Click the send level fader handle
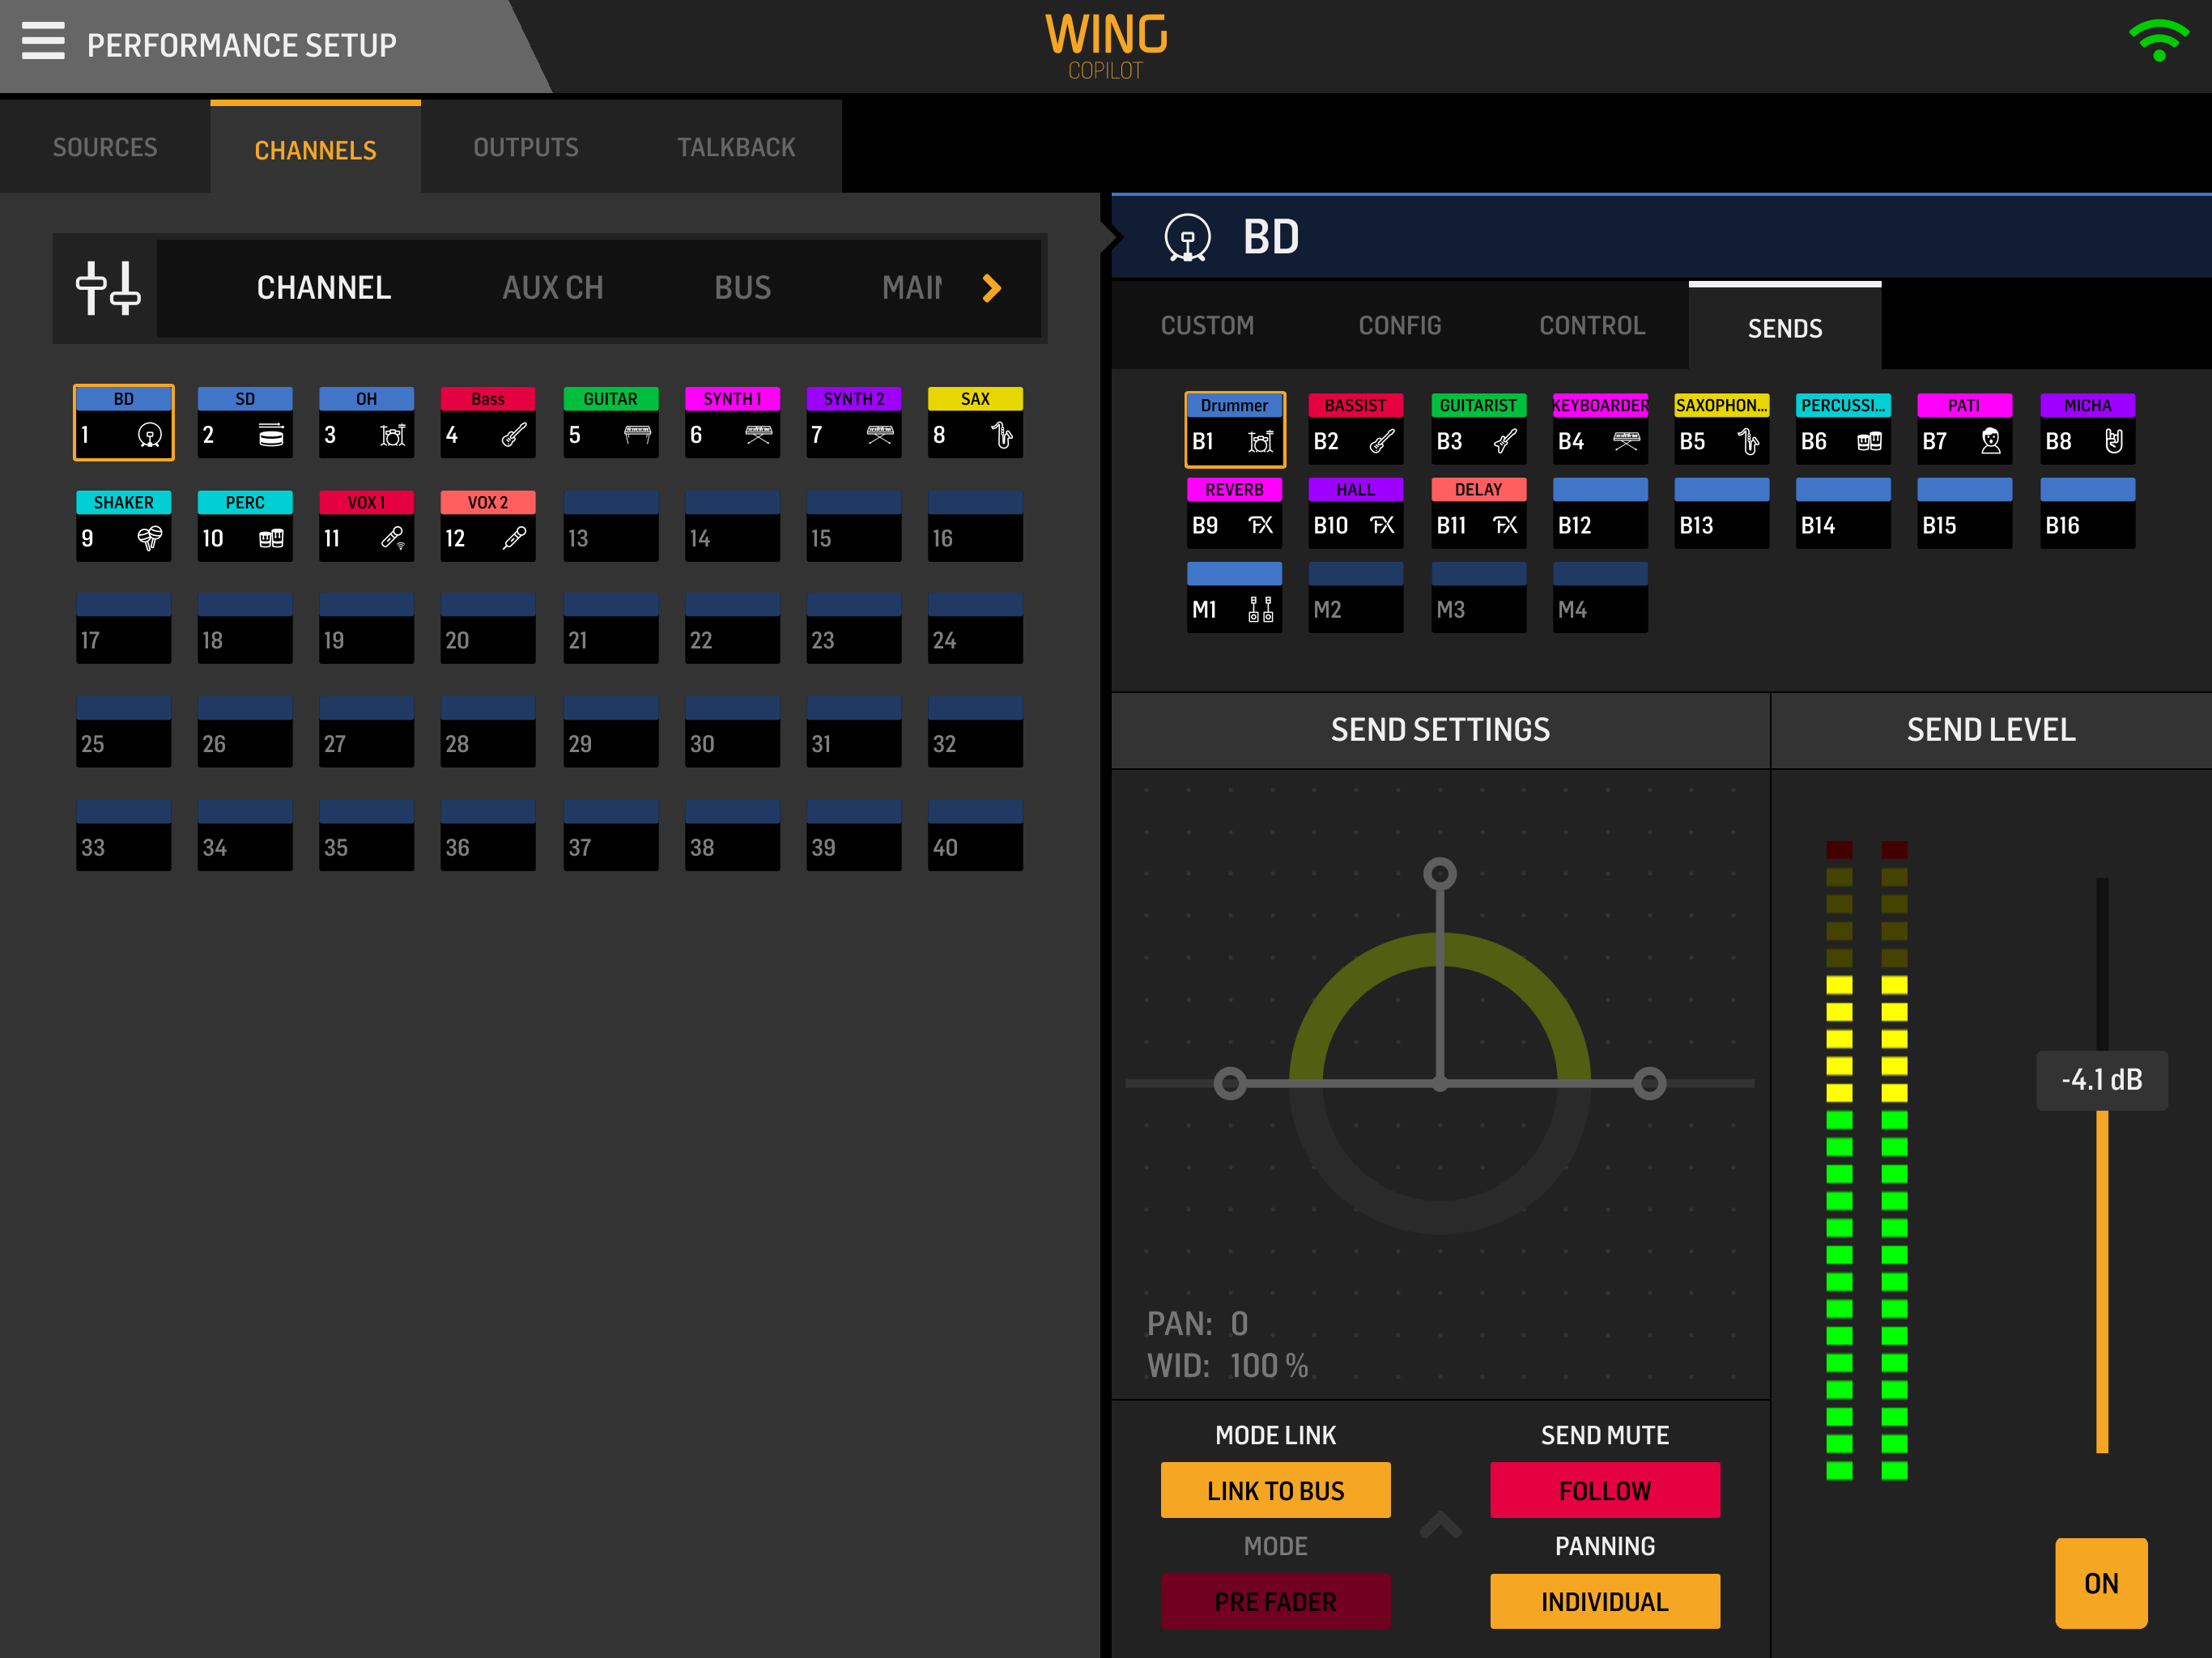The height and width of the screenshot is (1658, 2212). point(2101,1080)
